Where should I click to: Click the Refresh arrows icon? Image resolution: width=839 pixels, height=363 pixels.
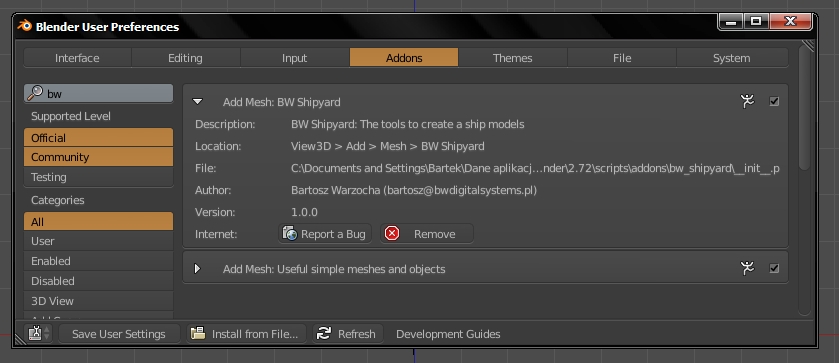tap(324, 334)
